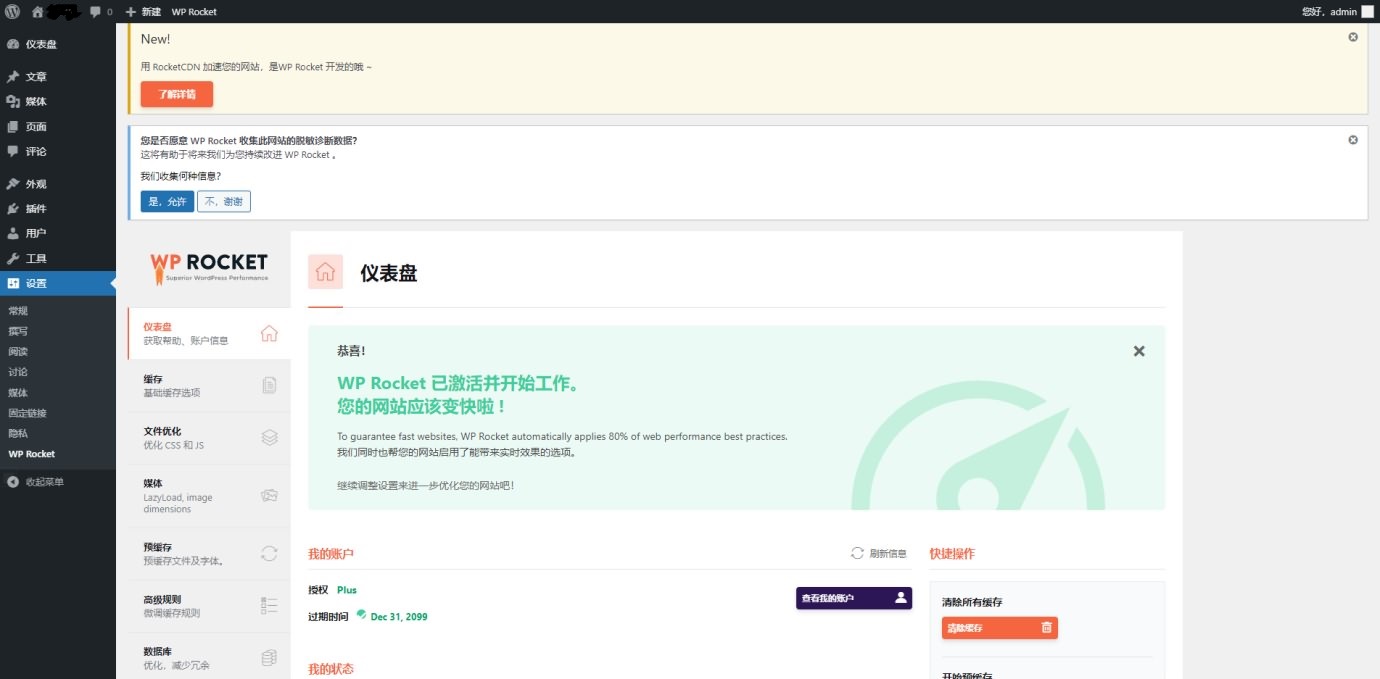The width and height of the screenshot is (1380, 679).
Task: Open 缓存 basic cache options tab
Action: pos(209,386)
